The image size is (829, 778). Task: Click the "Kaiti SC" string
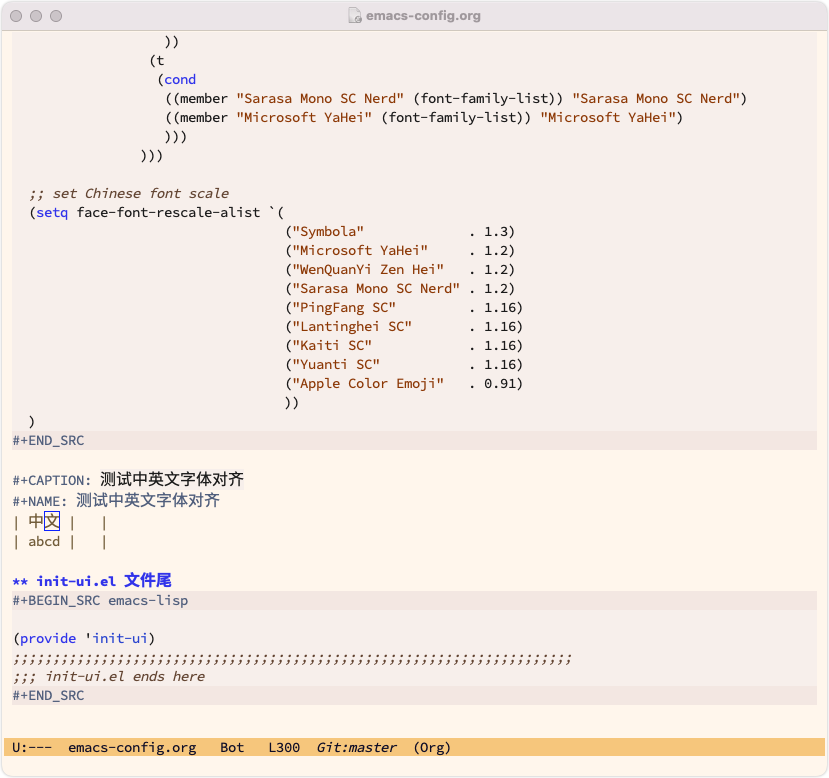coord(332,346)
